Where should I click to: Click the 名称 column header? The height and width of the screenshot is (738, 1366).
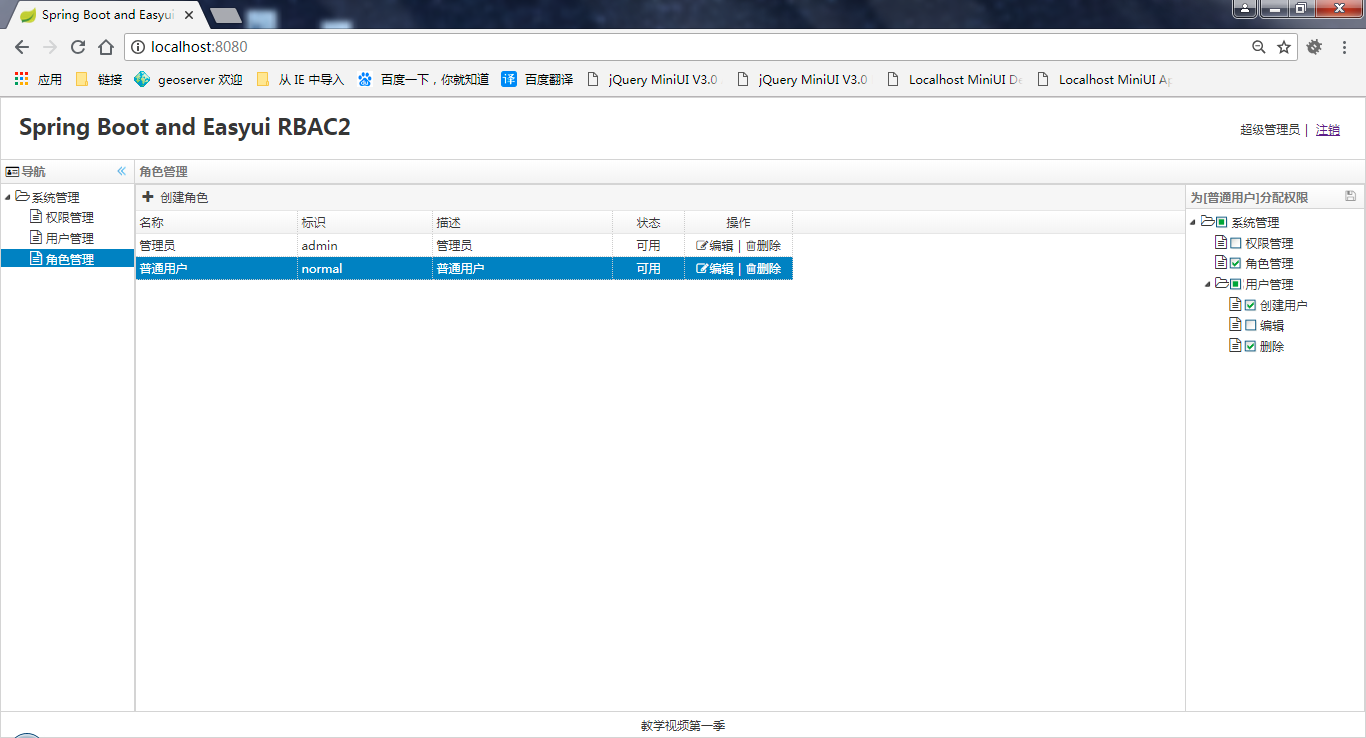point(217,222)
